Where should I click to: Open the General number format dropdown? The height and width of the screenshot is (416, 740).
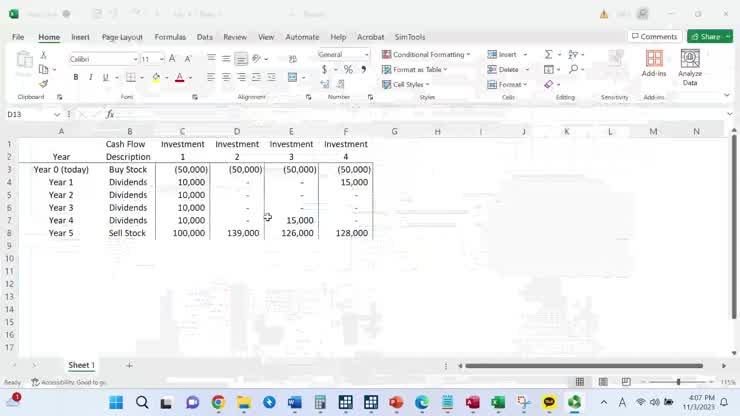tap(366, 54)
